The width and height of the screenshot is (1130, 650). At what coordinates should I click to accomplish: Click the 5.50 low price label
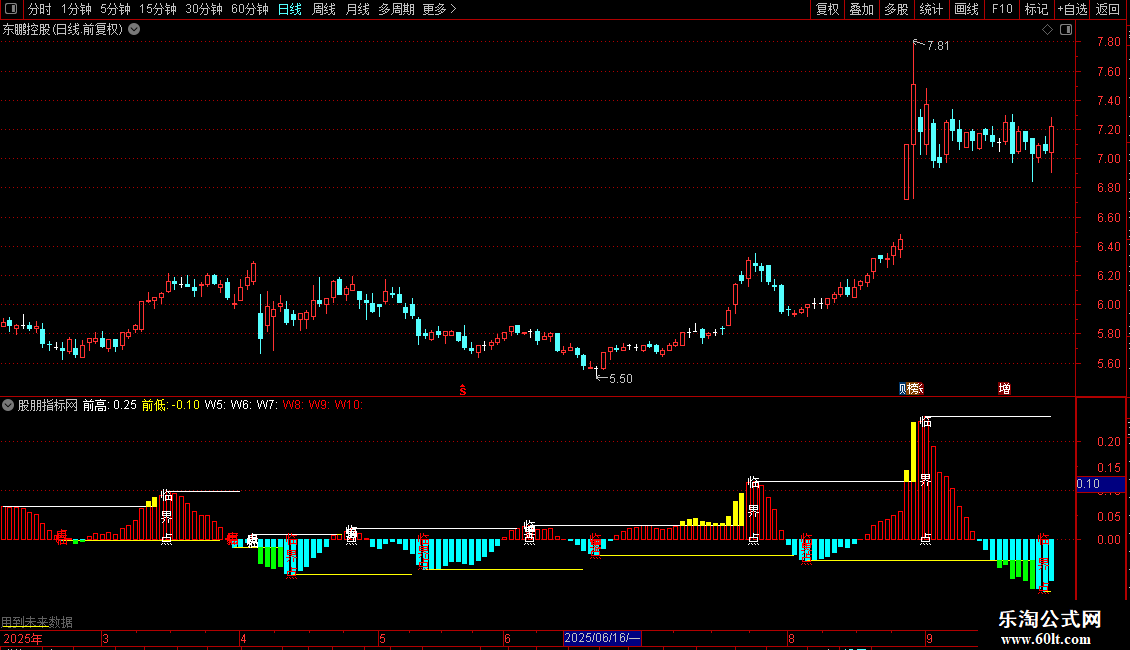coord(620,379)
